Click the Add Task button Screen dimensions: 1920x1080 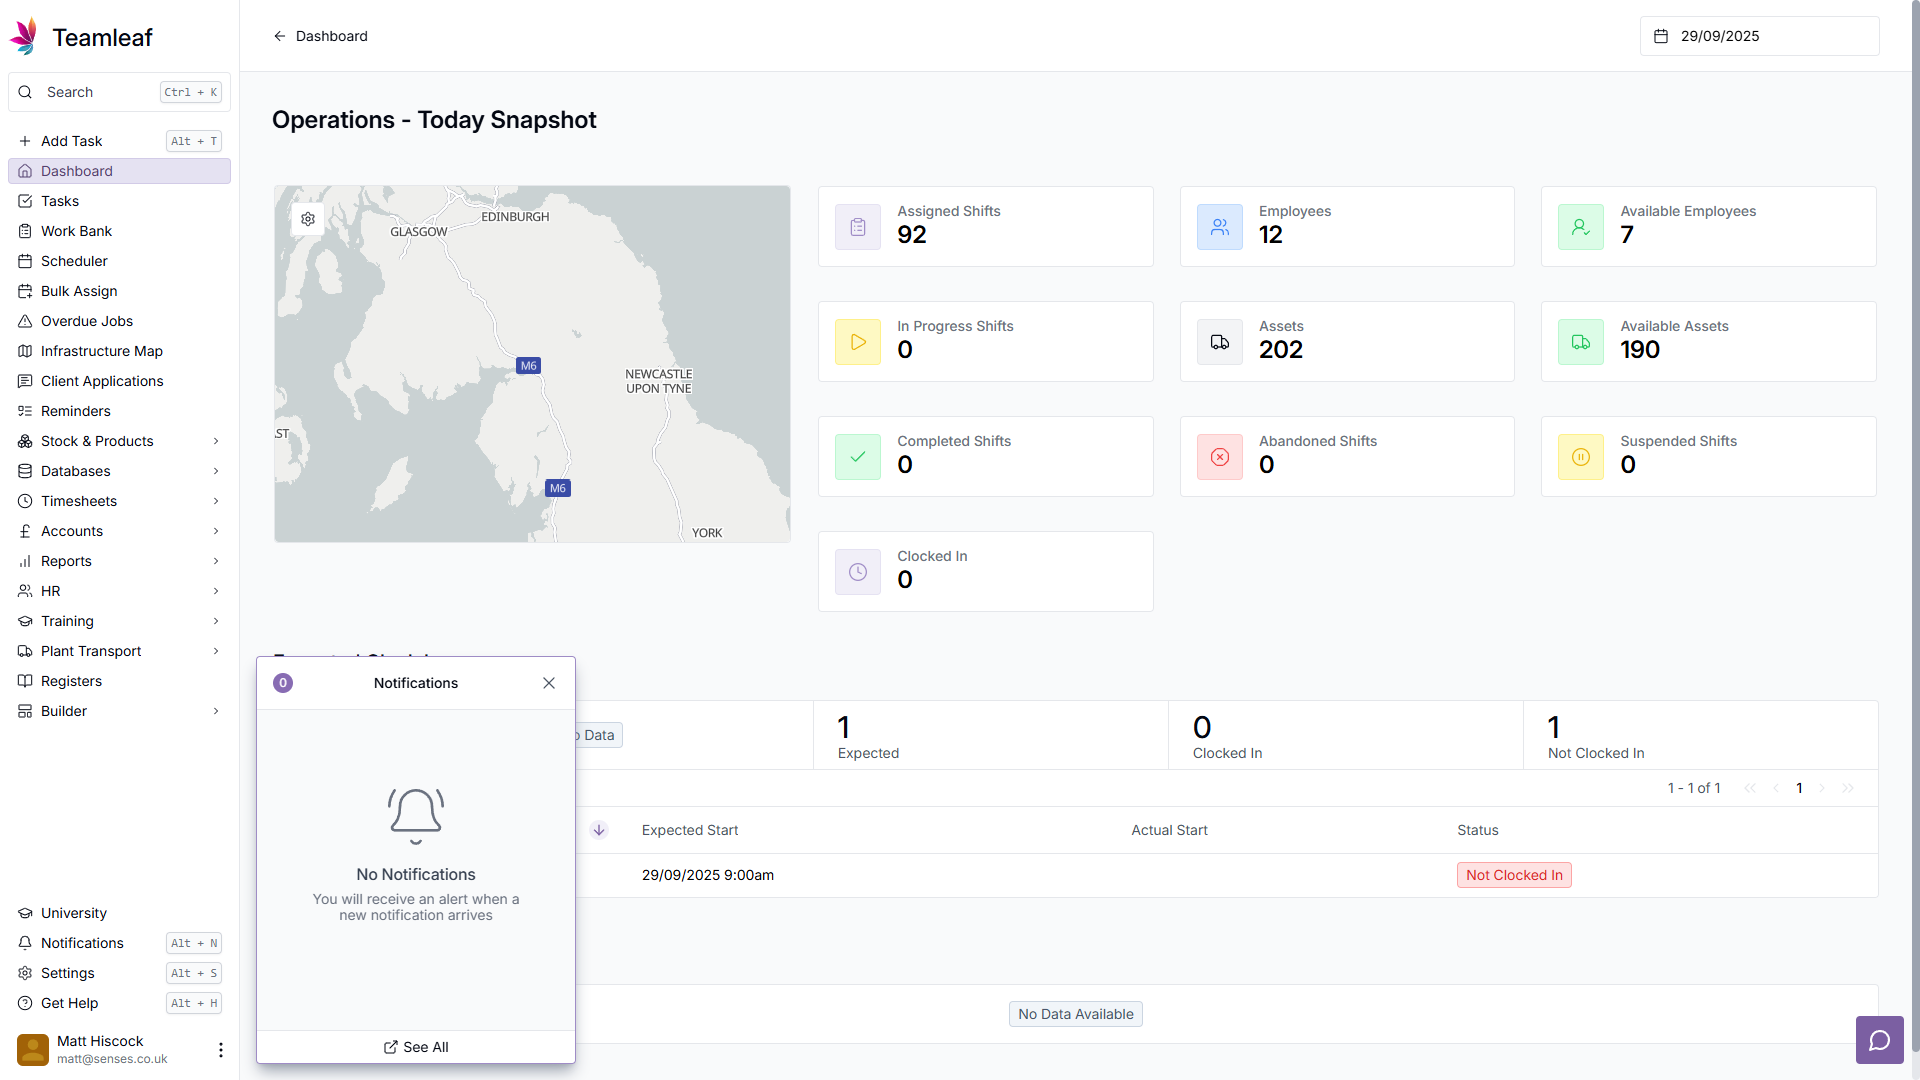tap(72, 141)
